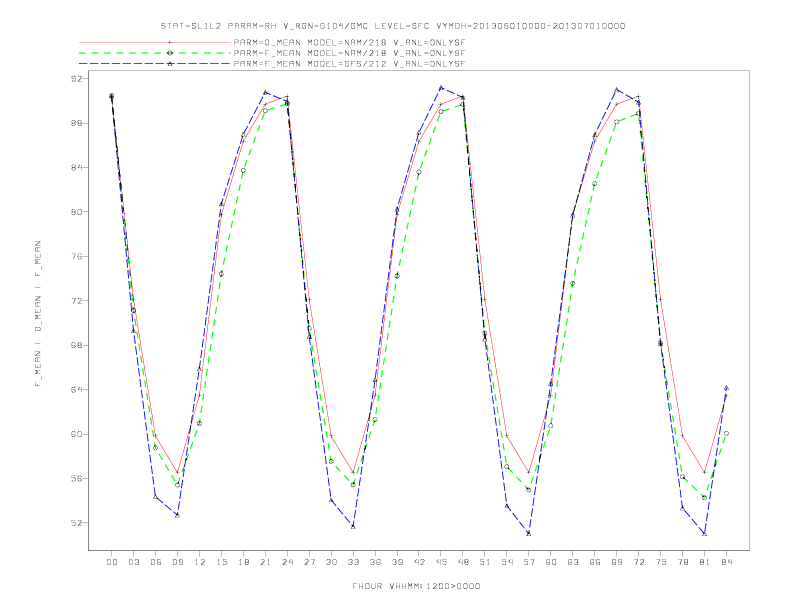Click the x-axis forecast hour label 33
Image resolution: width=792 pixels, height=612 pixels.
(353, 562)
